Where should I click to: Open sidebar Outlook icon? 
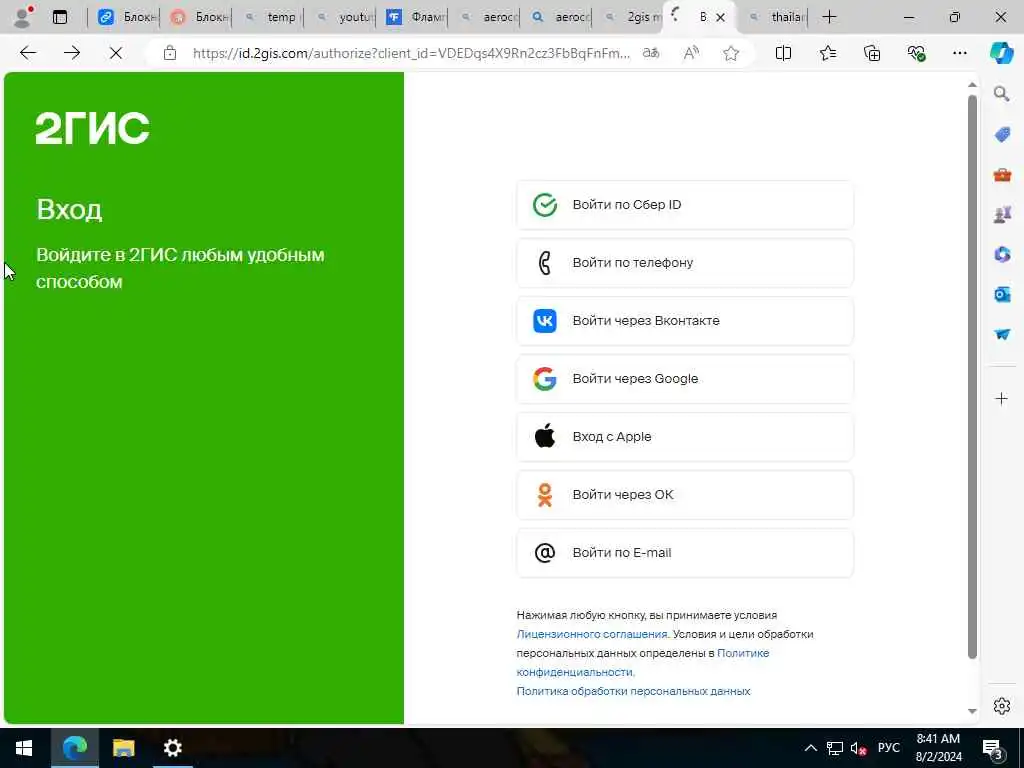click(x=1002, y=295)
